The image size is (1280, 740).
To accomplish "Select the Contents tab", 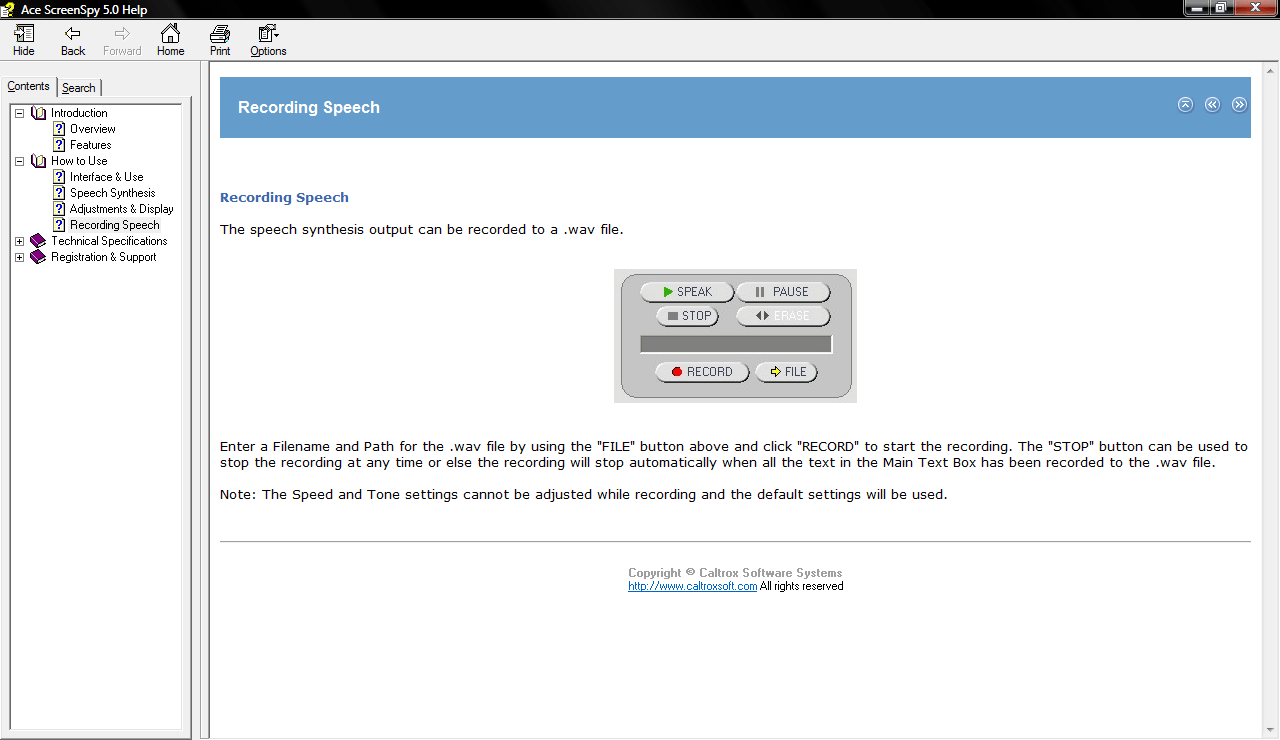I will pyautogui.click(x=28, y=86).
